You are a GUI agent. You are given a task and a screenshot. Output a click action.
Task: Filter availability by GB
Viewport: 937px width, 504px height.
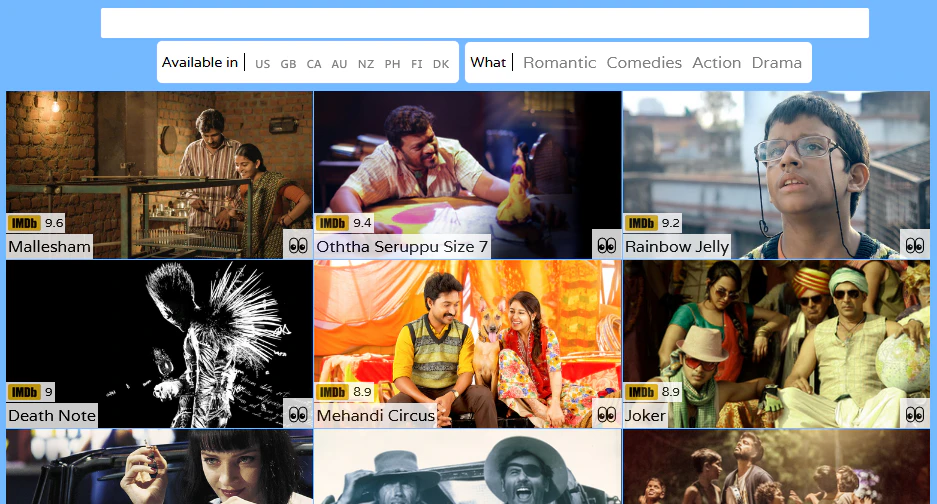click(x=288, y=64)
